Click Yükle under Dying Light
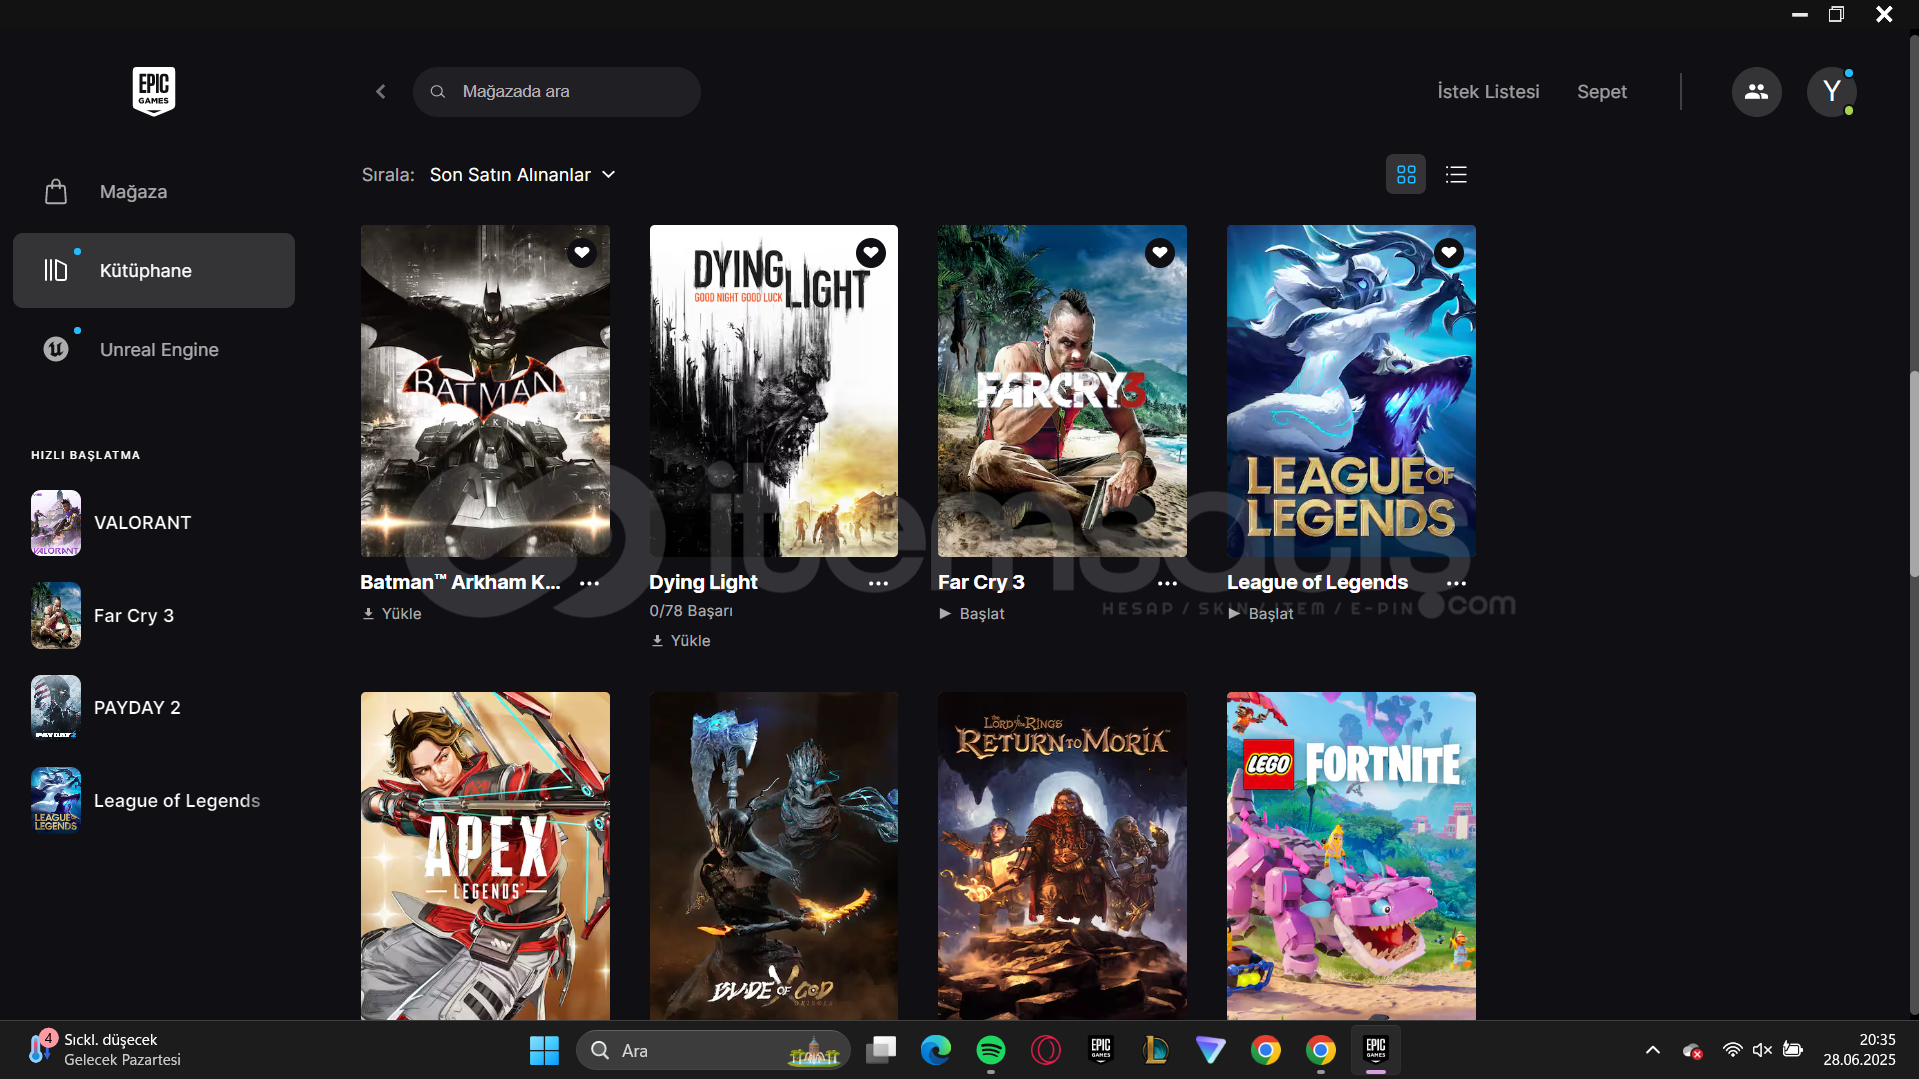1919x1079 pixels. point(681,641)
